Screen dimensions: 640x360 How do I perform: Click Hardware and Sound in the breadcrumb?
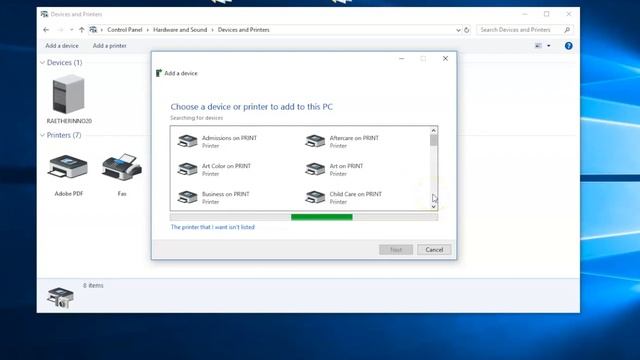click(x=180, y=30)
